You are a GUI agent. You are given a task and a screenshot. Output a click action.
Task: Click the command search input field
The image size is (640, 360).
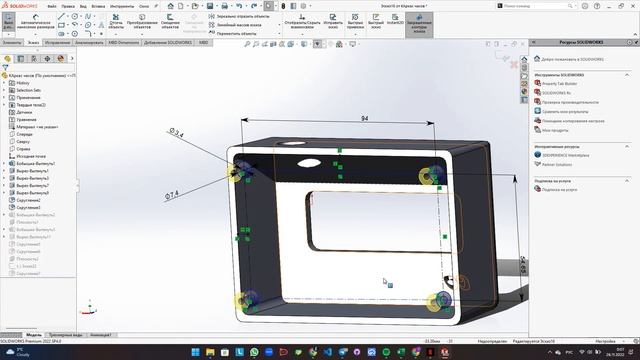pos(536,6)
